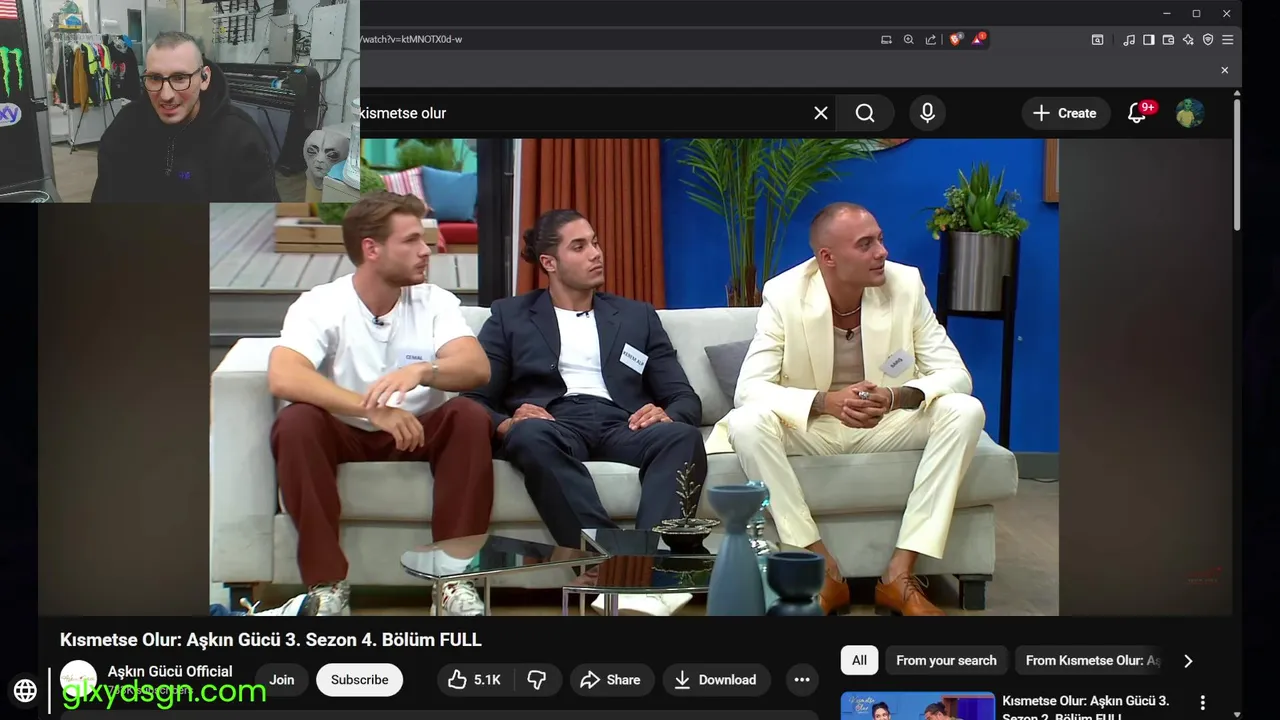Open Aşkın Gücü Official channel link
Image resolution: width=1280 pixels, height=720 pixels.
coord(170,671)
